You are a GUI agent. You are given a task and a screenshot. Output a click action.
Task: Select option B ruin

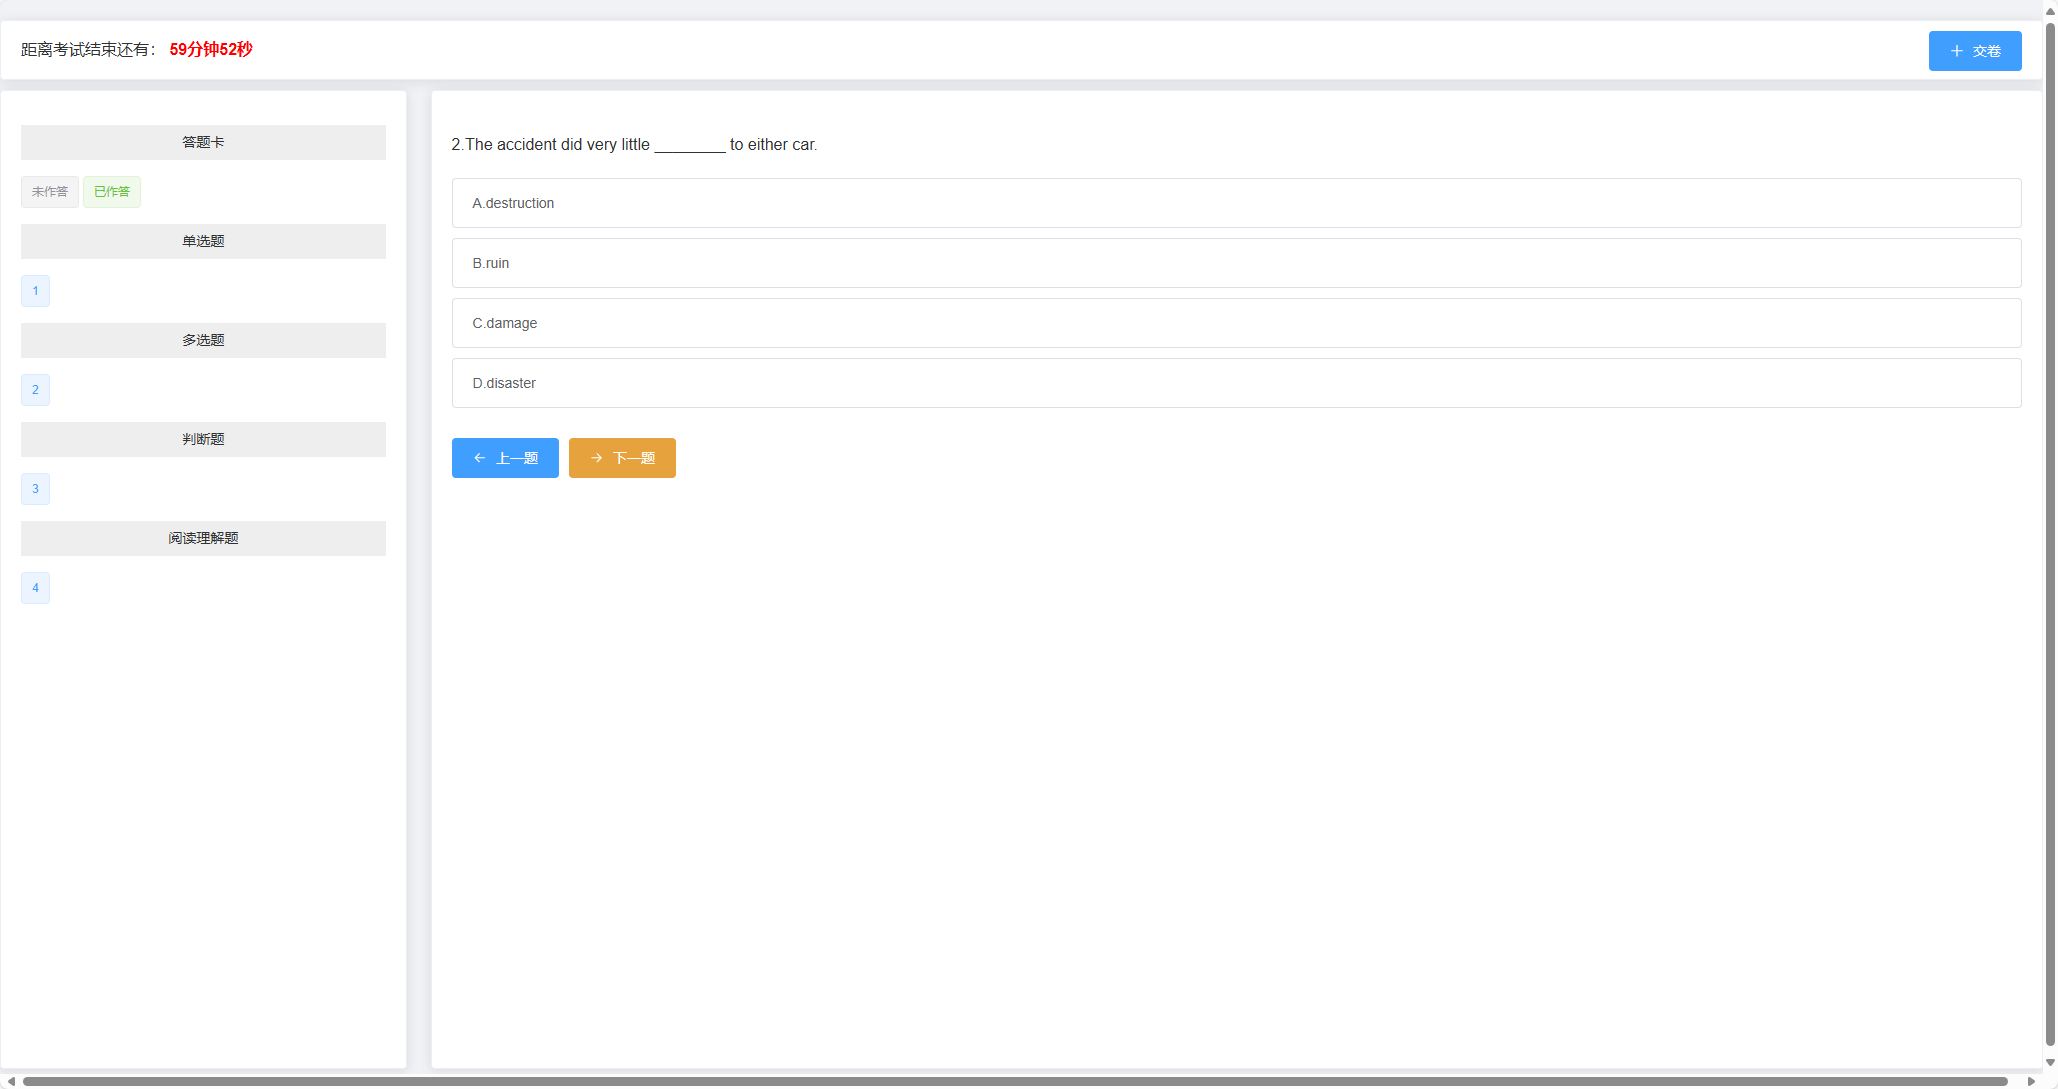point(1236,263)
